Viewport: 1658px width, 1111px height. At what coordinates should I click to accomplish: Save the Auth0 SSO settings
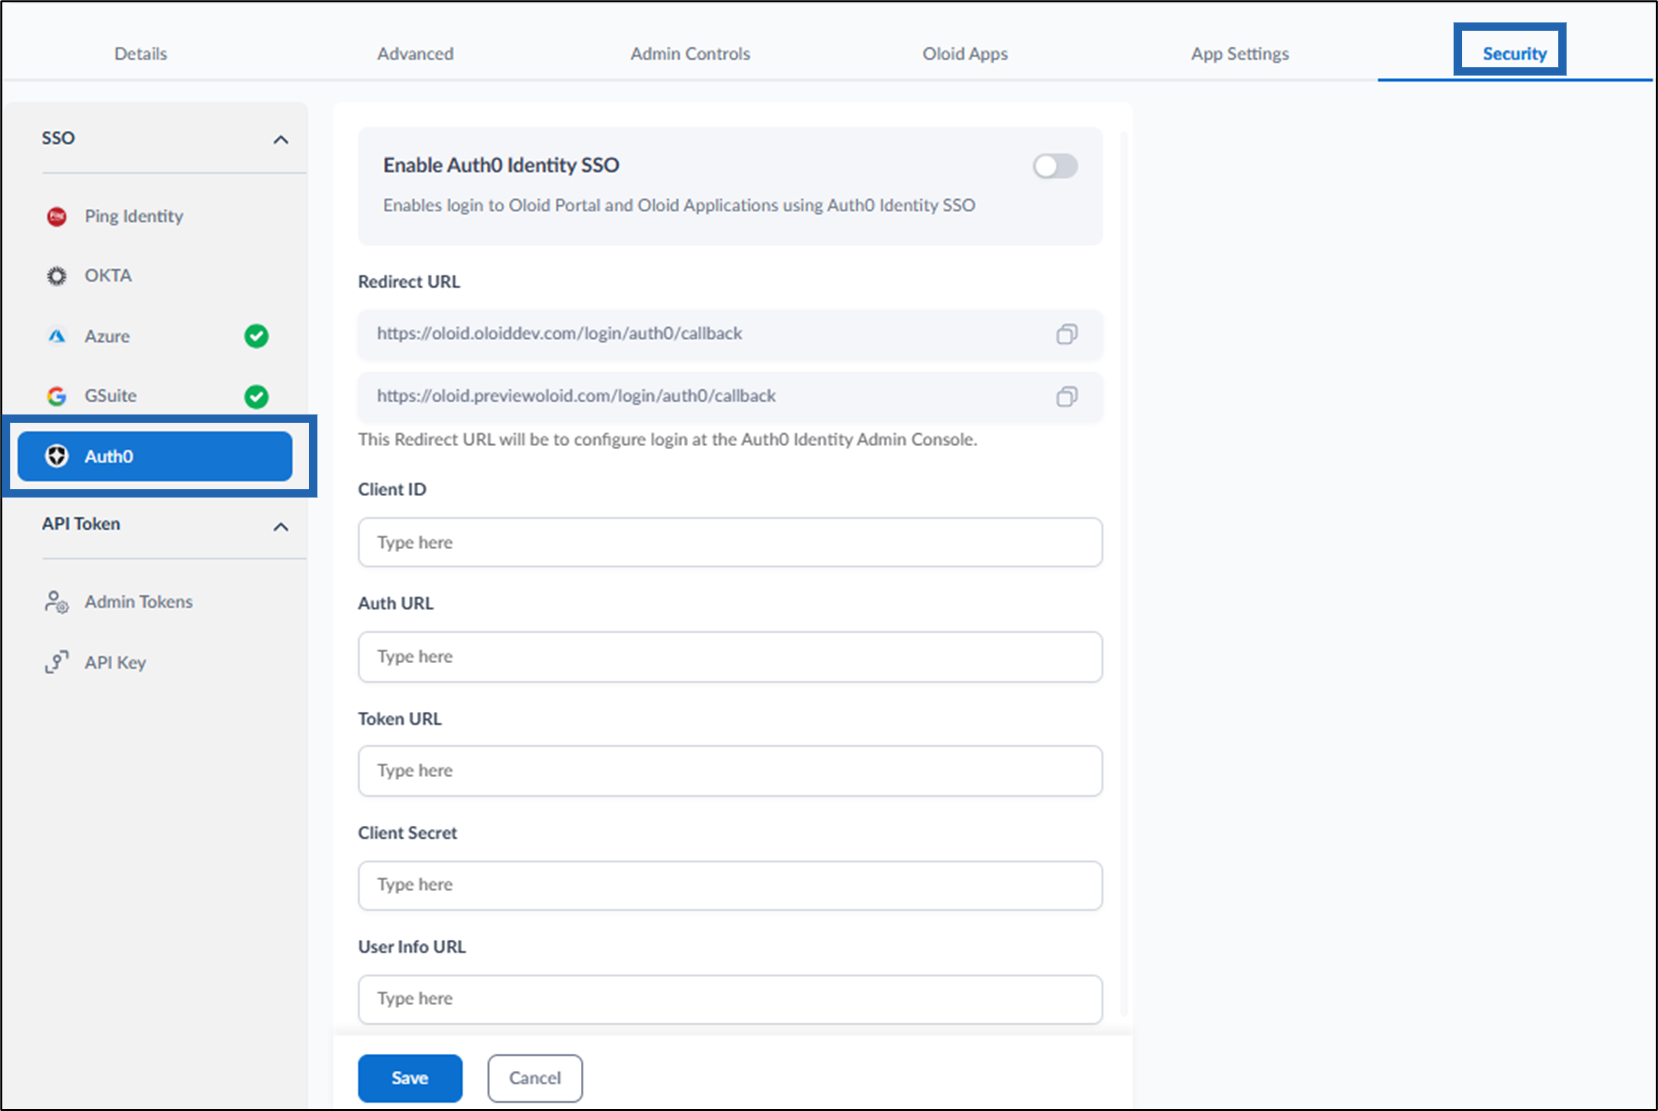410,1078
